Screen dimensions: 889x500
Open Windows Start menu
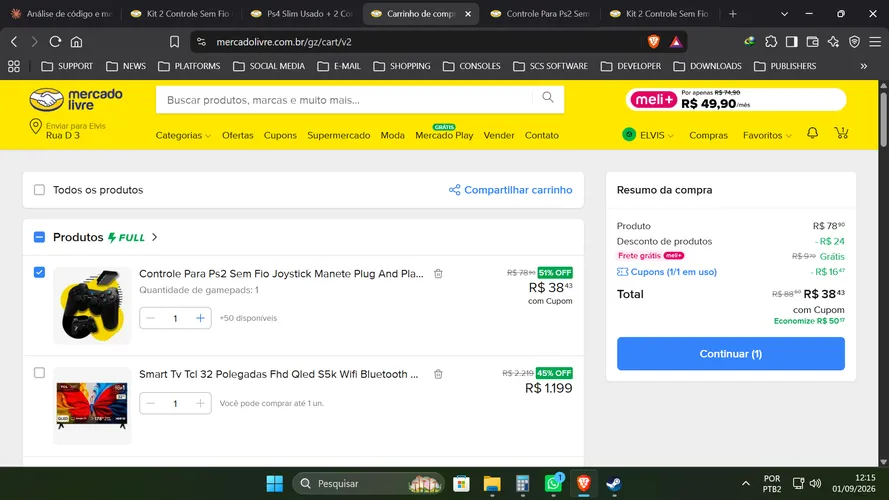click(275, 484)
